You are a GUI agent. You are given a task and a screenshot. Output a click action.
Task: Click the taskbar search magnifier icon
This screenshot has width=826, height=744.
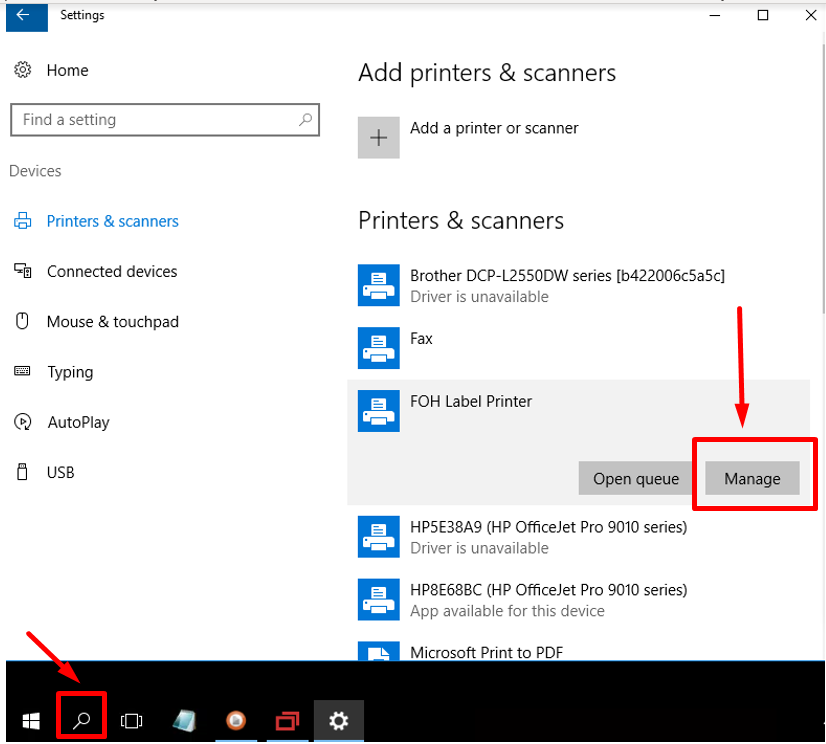pyautogui.click(x=83, y=720)
